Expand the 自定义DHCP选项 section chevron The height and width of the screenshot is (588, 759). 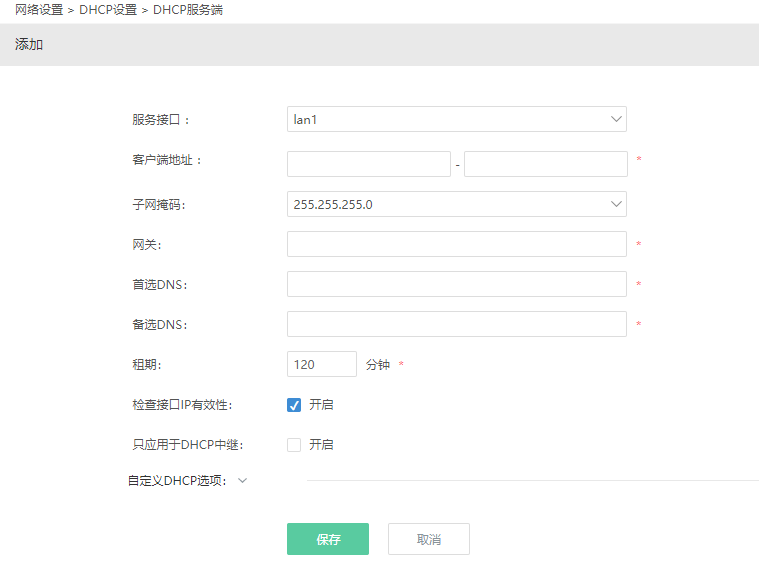tap(243, 481)
